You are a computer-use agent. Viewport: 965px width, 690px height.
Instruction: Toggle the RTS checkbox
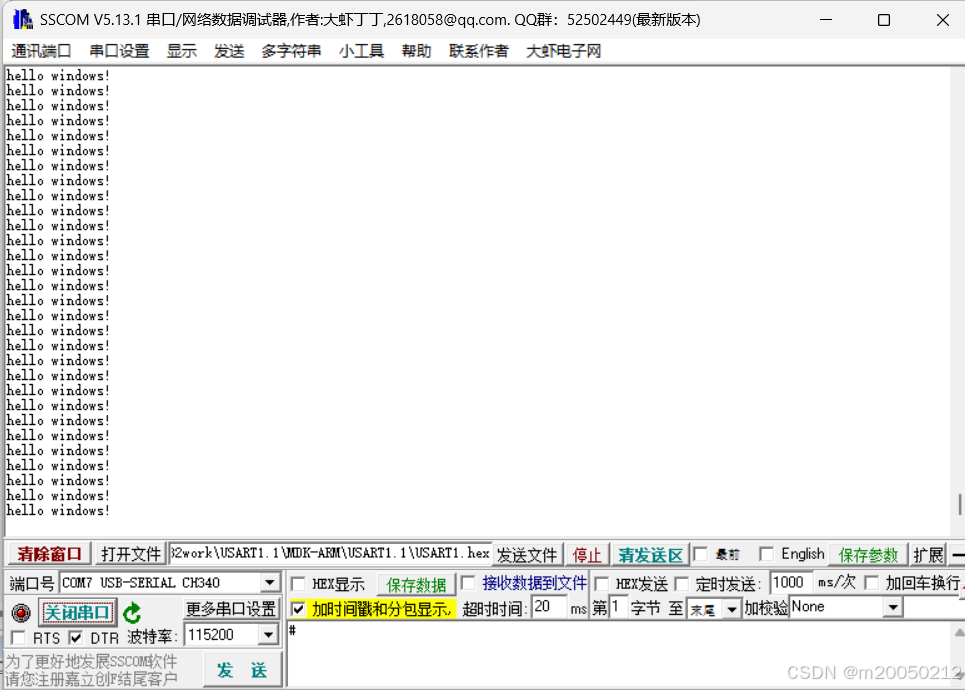[17, 634]
